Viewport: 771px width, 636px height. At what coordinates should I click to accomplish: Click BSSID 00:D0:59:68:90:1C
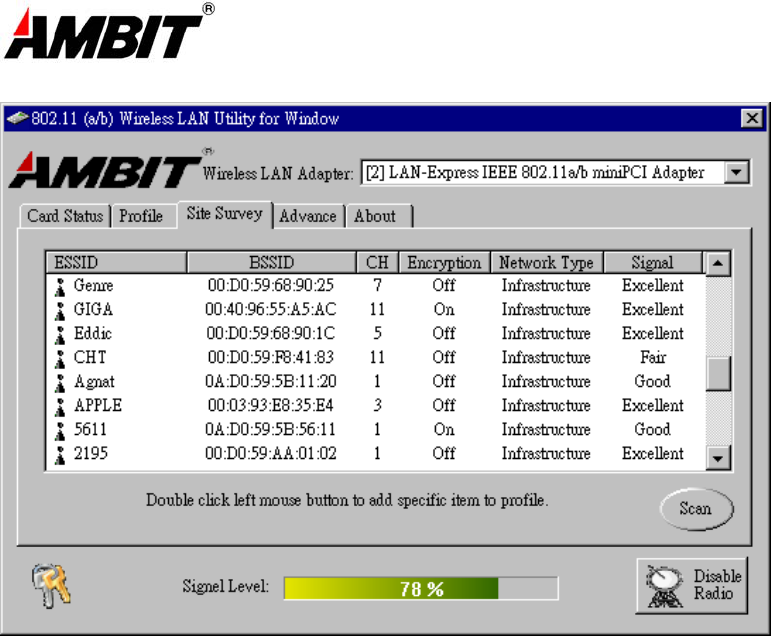pyautogui.click(x=271, y=333)
